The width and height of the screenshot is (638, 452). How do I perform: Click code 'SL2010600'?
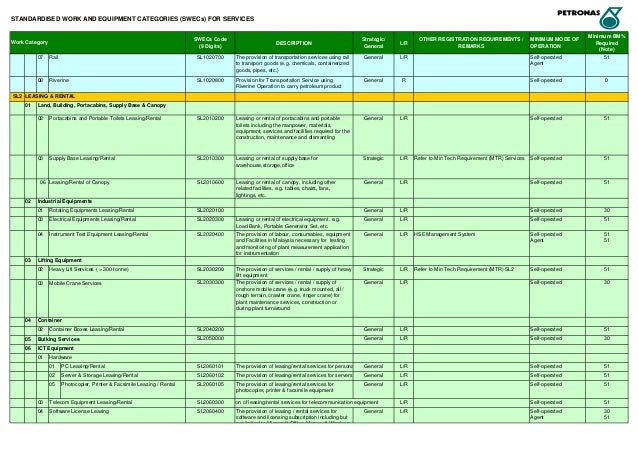[x=210, y=182]
